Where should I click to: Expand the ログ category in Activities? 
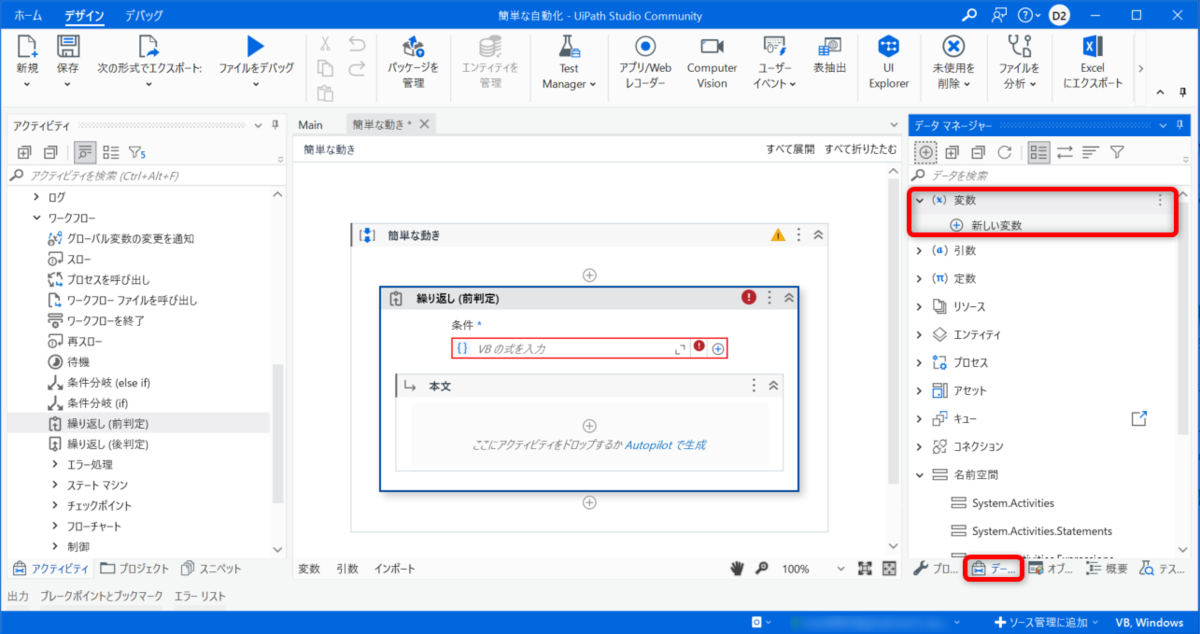pos(37,197)
